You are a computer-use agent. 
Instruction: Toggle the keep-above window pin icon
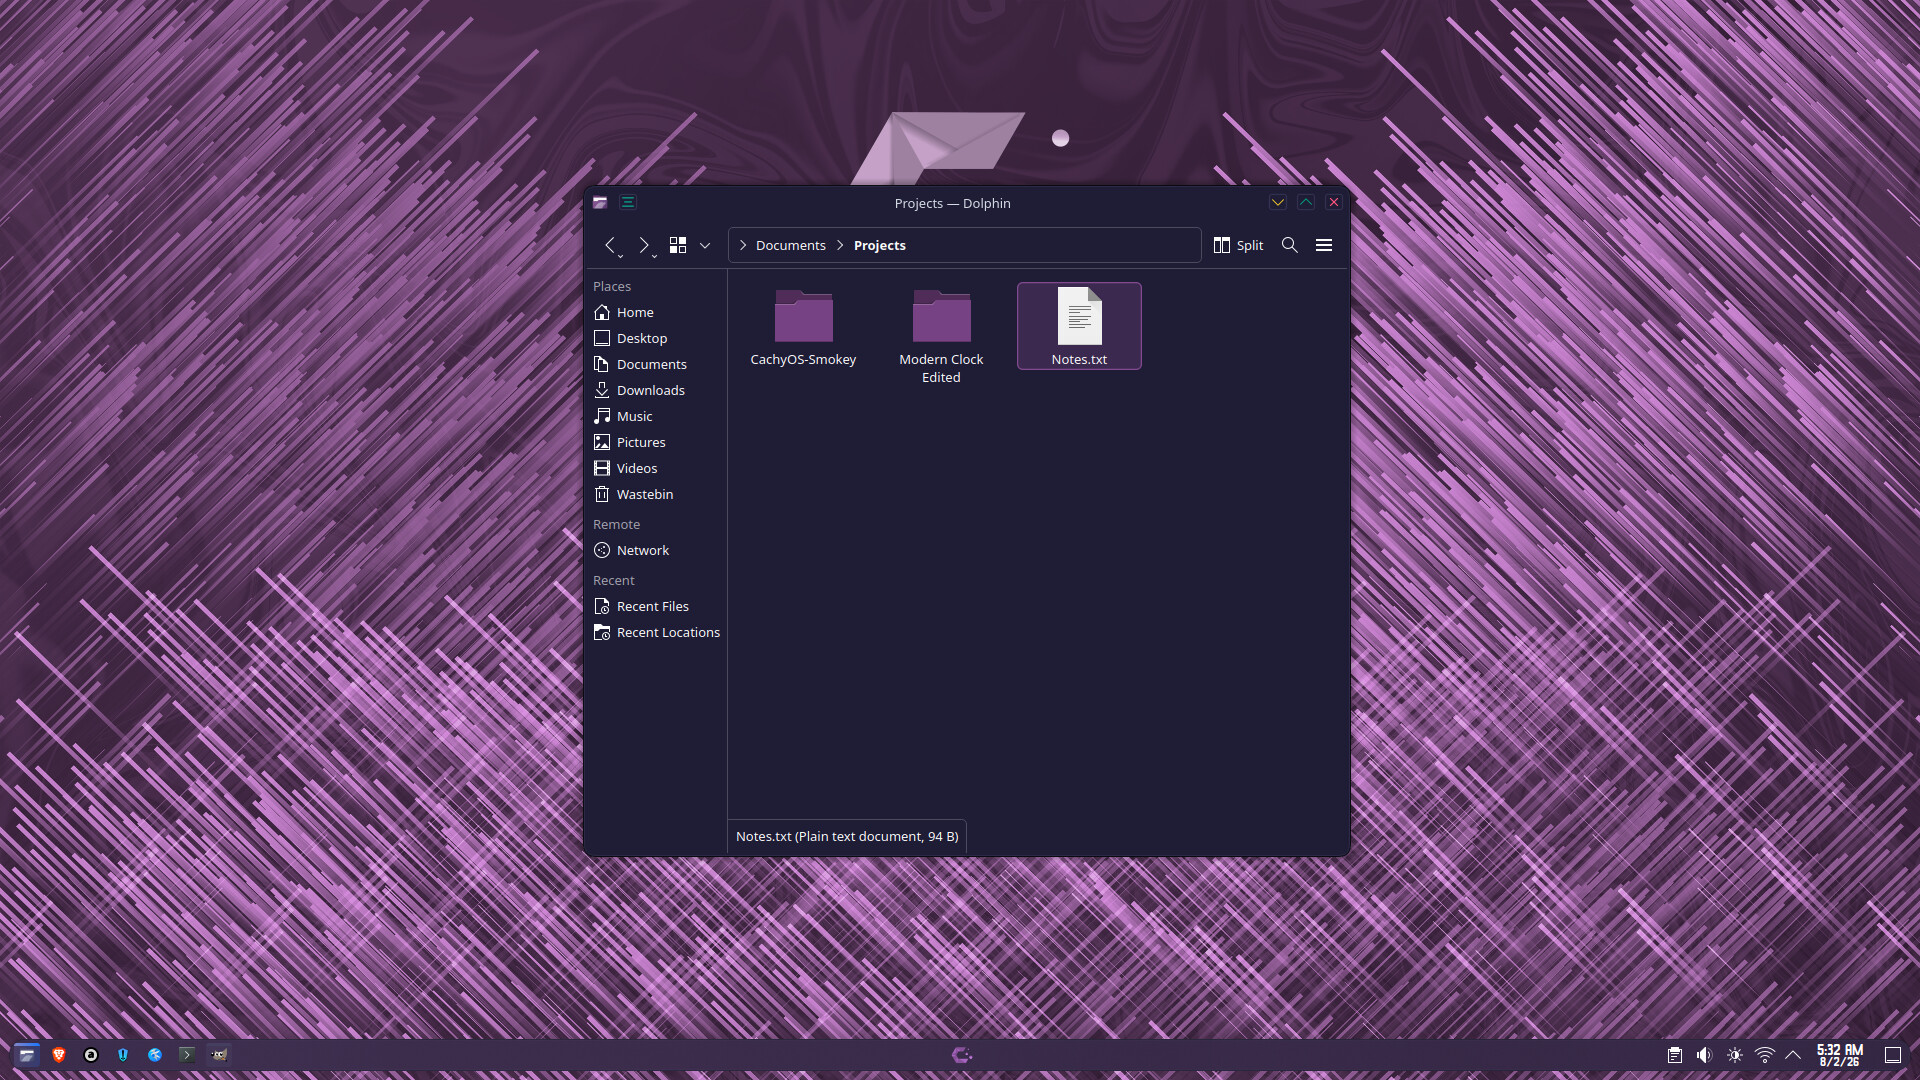(x=628, y=202)
